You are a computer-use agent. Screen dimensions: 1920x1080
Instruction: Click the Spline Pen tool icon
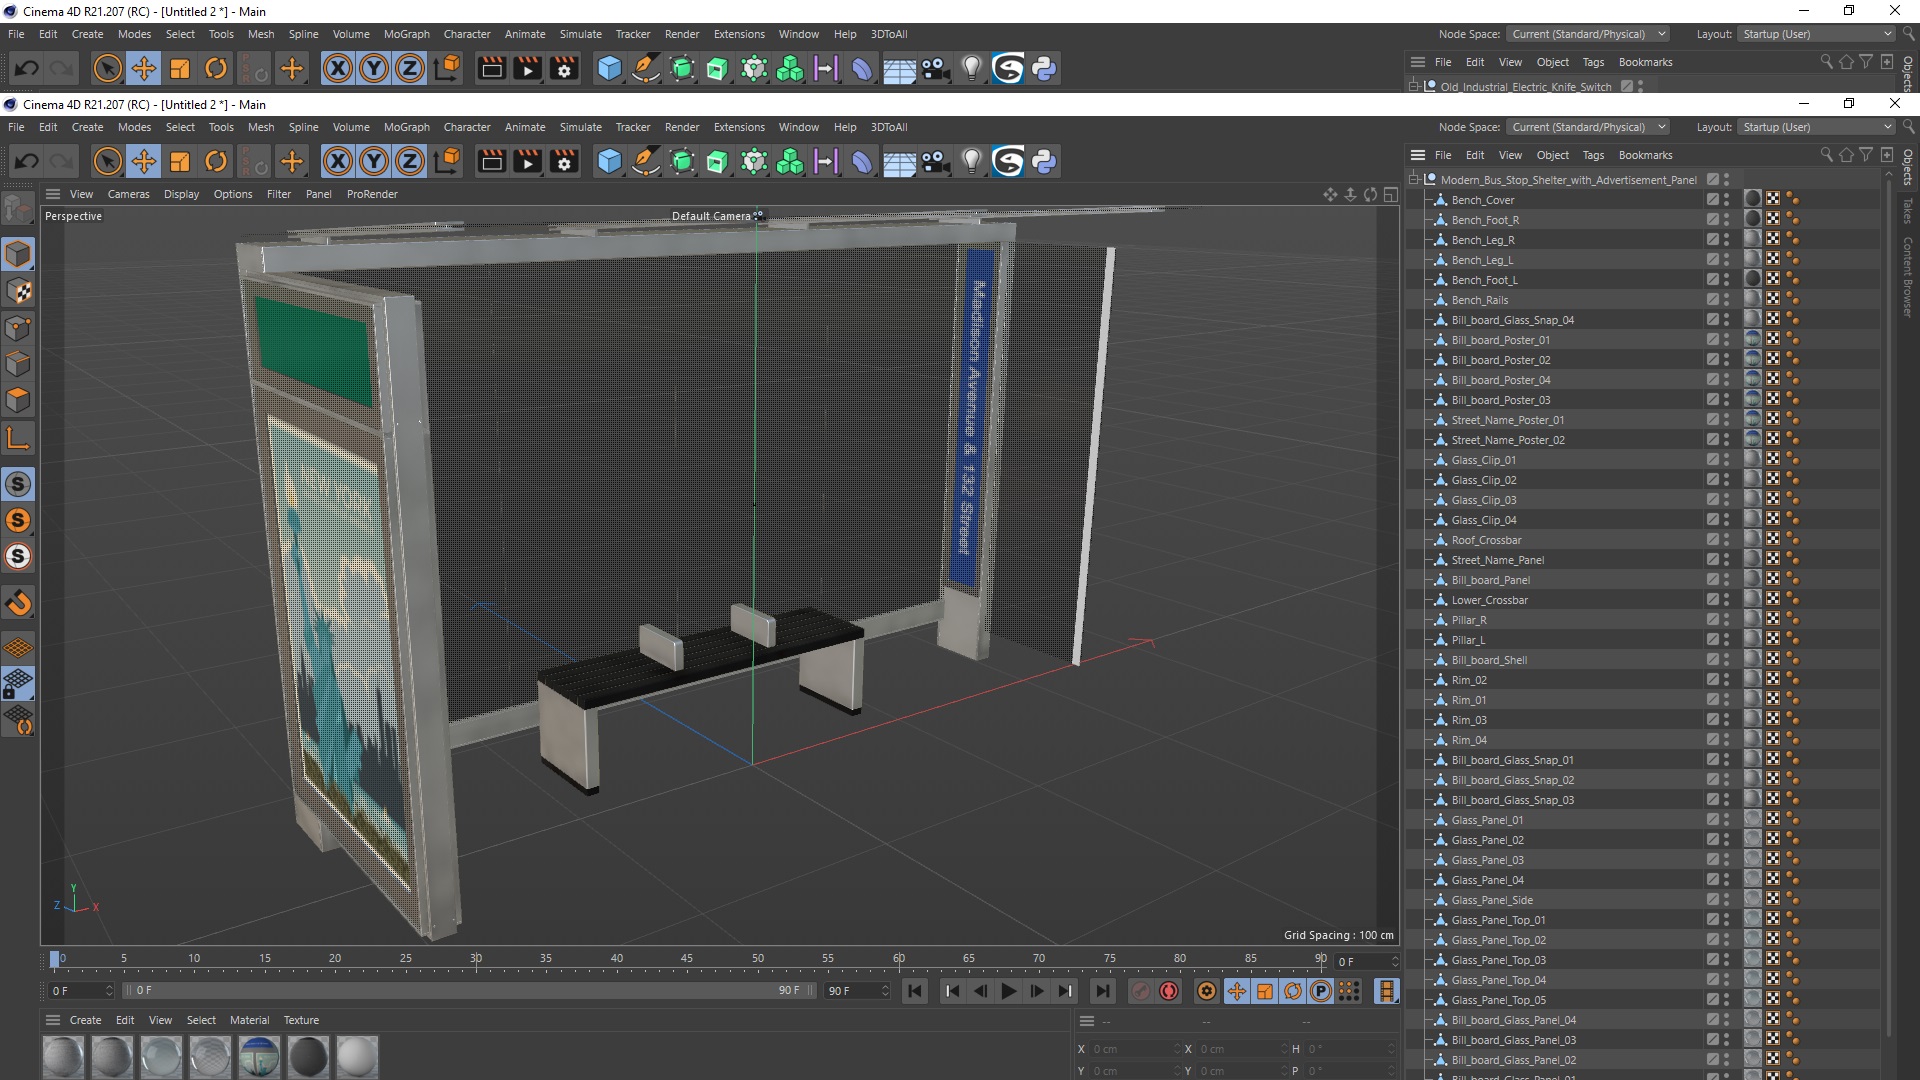click(x=646, y=161)
